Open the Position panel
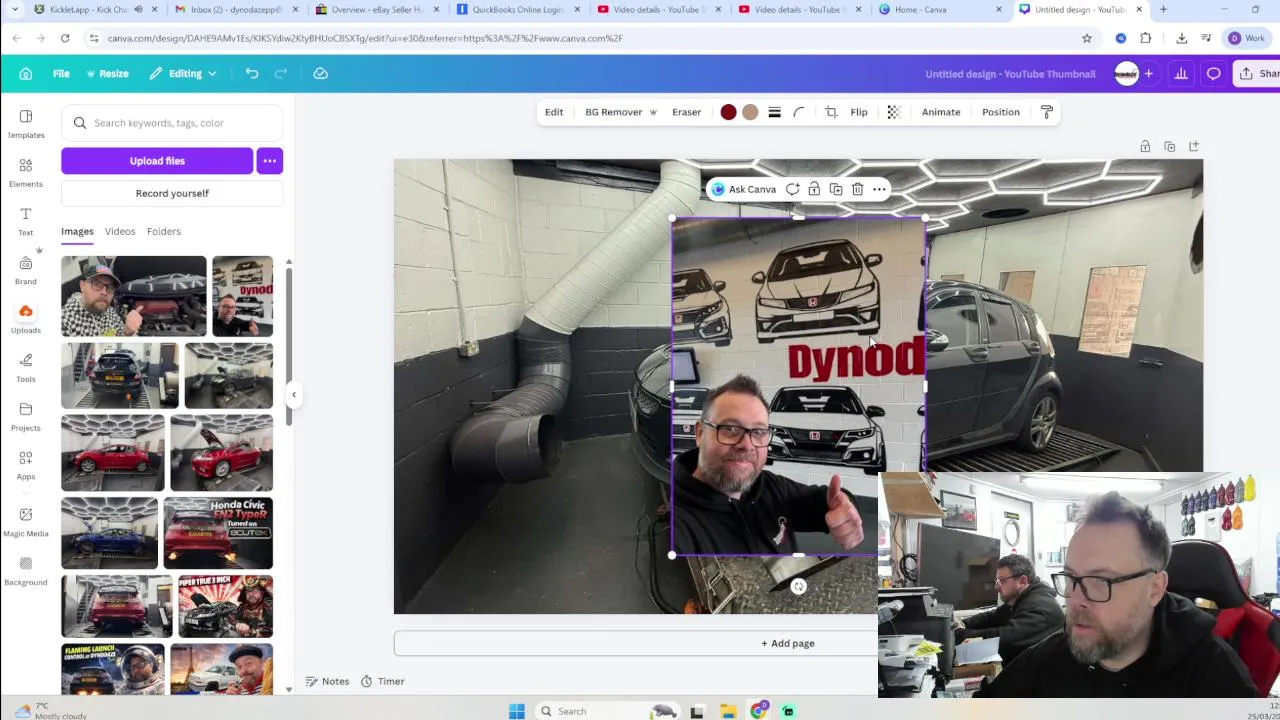 pyautogui.click(x=1001, y=112)
